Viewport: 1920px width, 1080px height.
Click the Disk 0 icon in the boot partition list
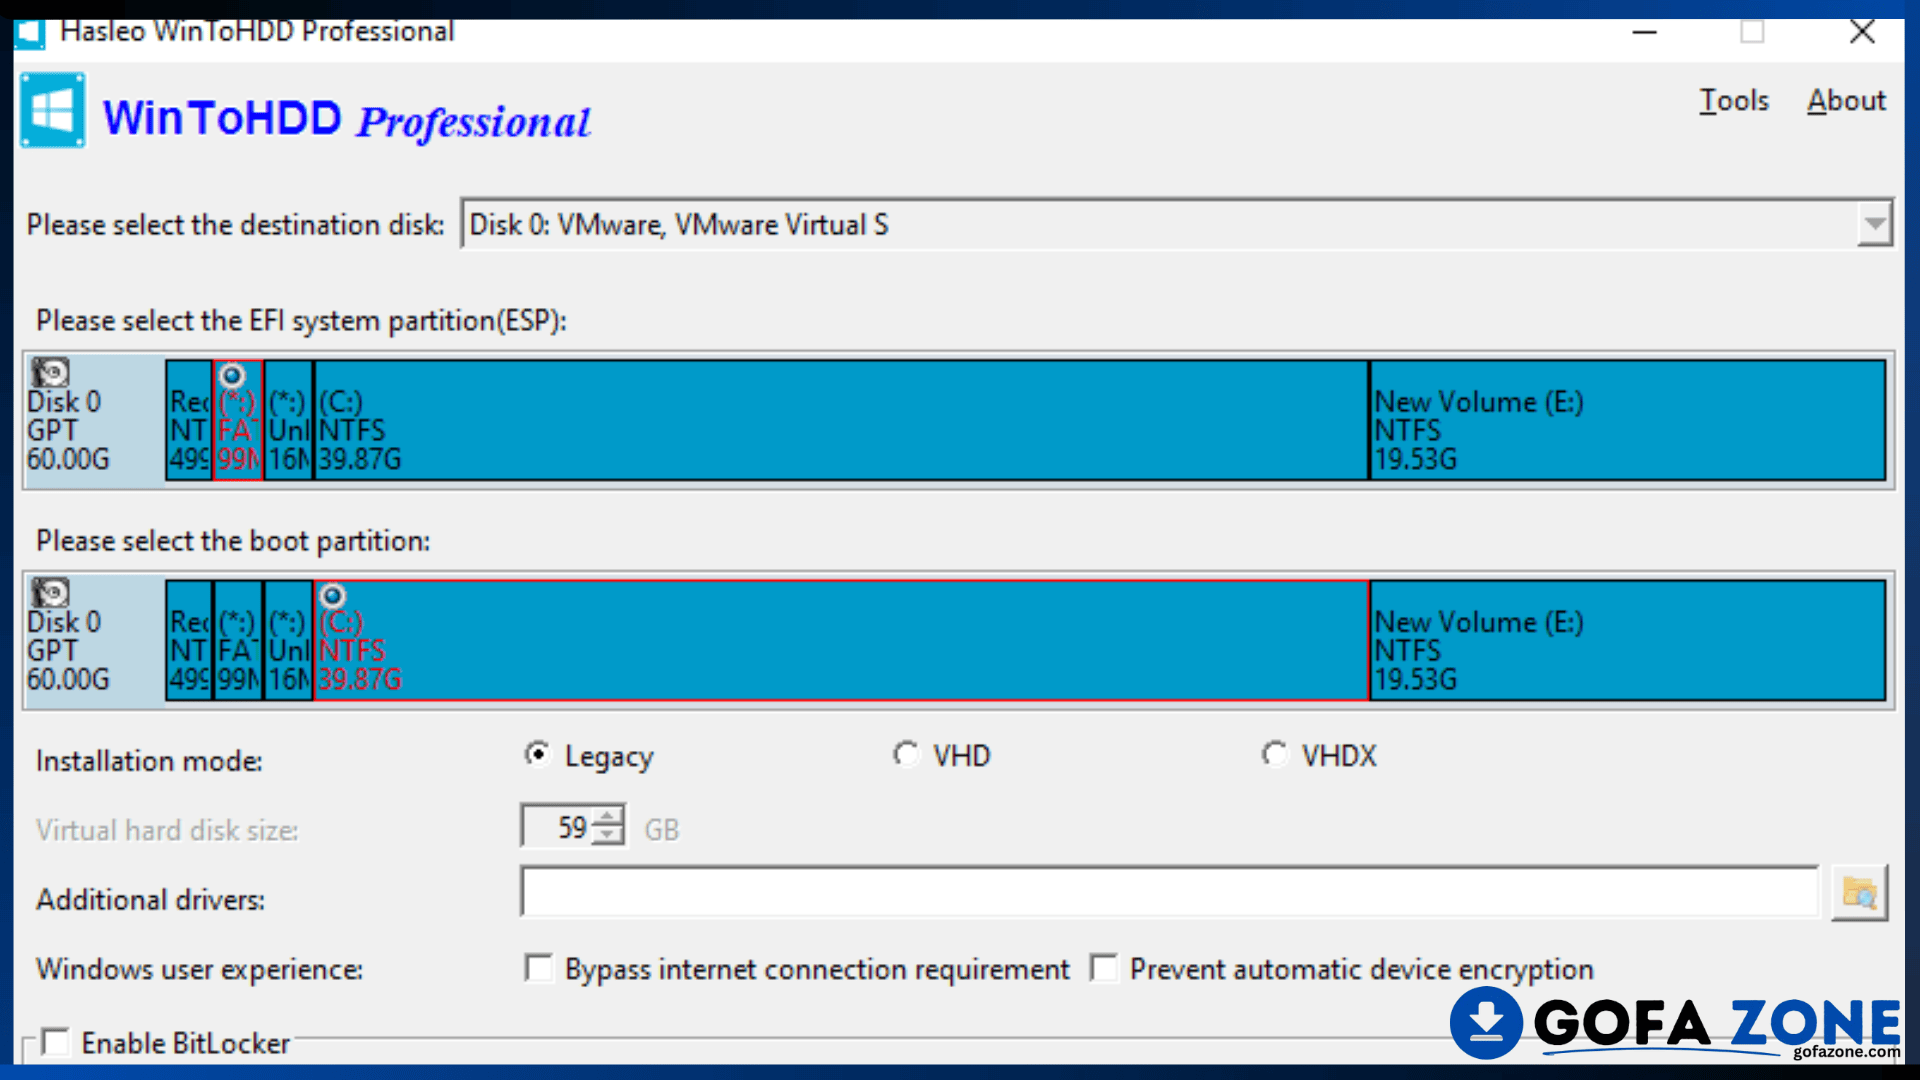49,593
